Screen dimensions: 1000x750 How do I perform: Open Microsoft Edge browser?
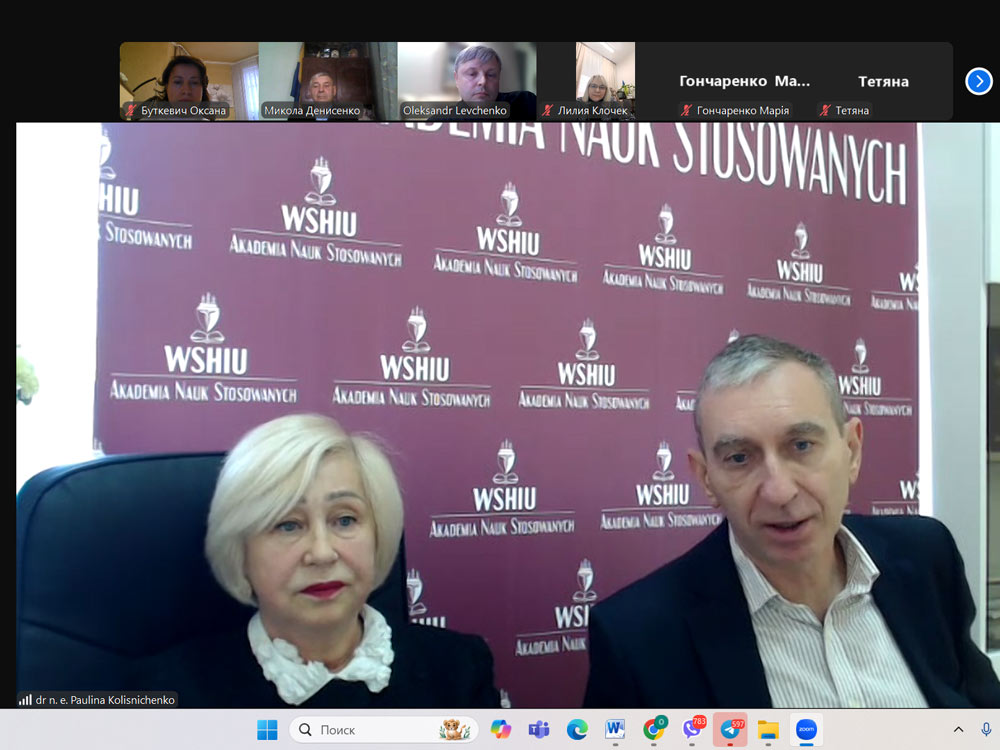577,730
